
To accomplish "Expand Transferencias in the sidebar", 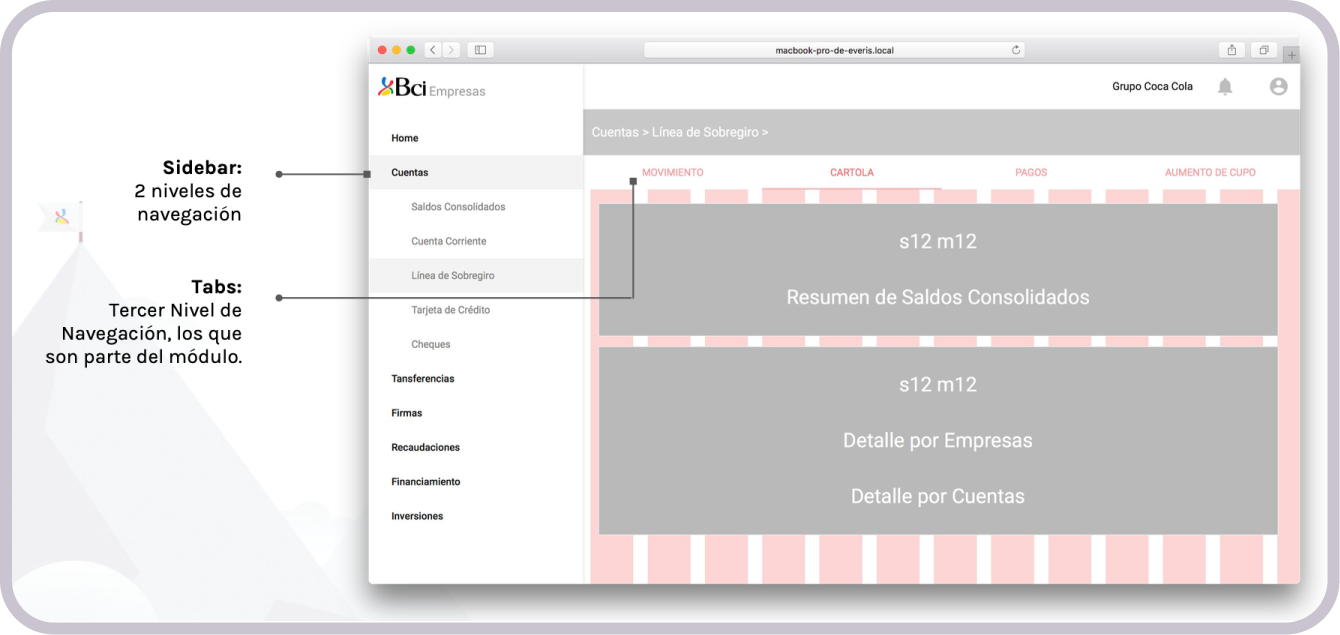I will coord(422,379).
